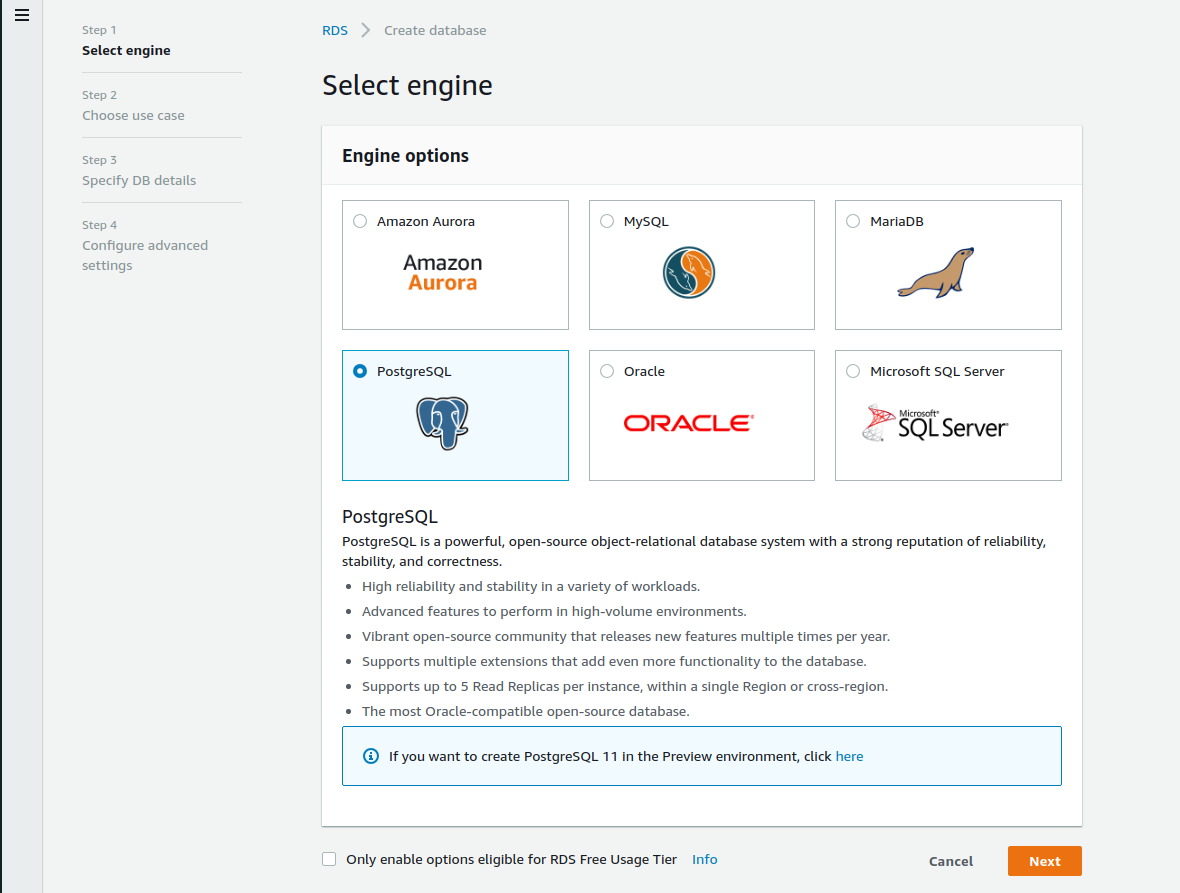Viewport: 1180px width, 893px height.
Task: Click the '5 Read Replicas' bullet
Action: [625, 686]
